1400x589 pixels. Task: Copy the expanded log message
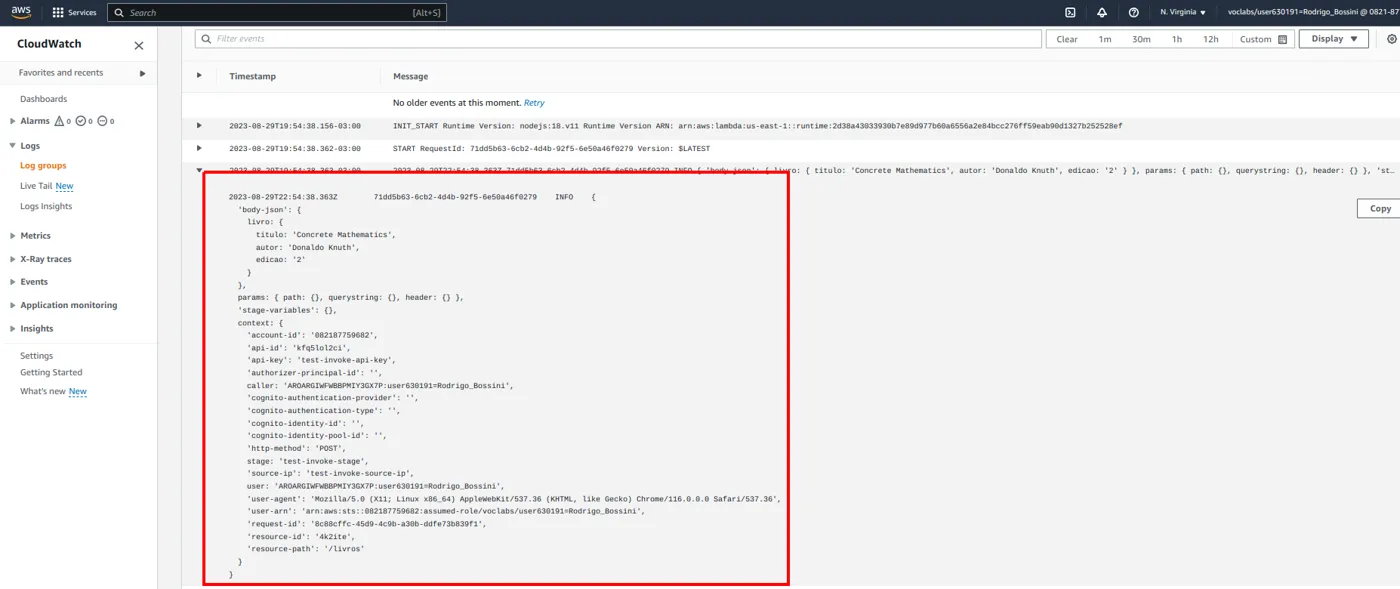pyautogui.click(x=1380, y=208)
